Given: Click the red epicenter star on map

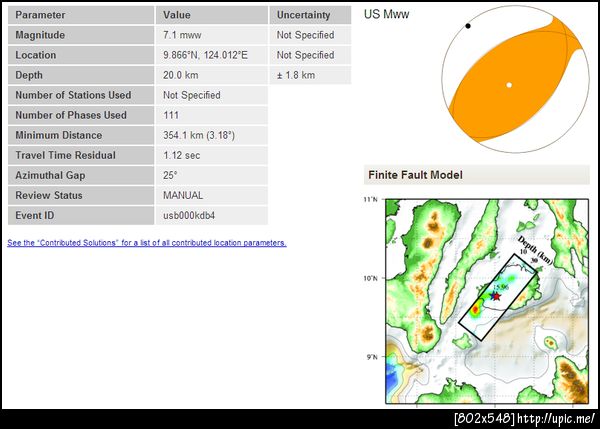Looking at the screenshot, I should pyautogui.click(x=496, y=297).
